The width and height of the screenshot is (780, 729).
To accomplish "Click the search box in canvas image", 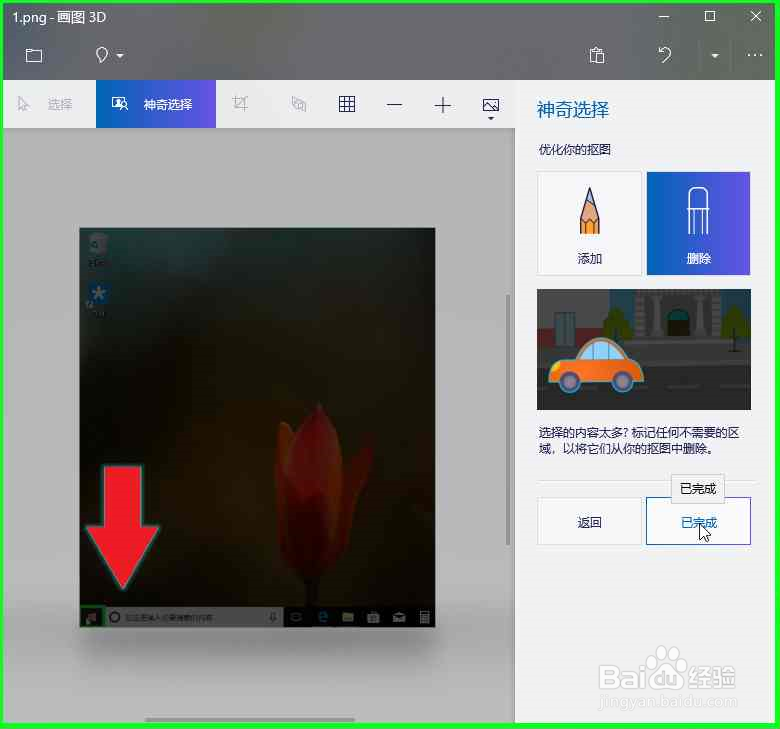I will pos(194,618).
